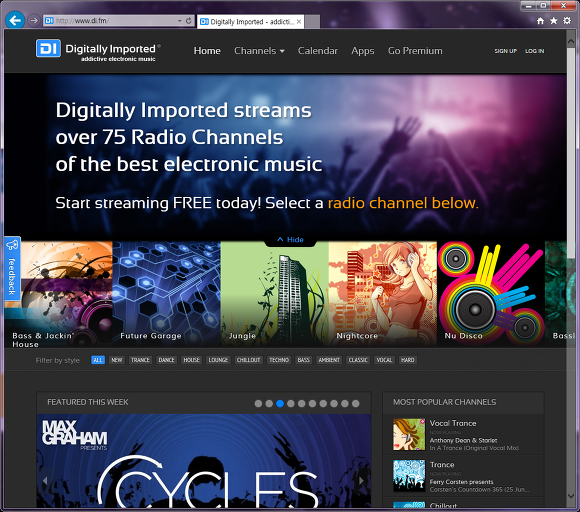Open browser Tools gear icon
Screen dimensions: 580x512
[x=567, y=21]
